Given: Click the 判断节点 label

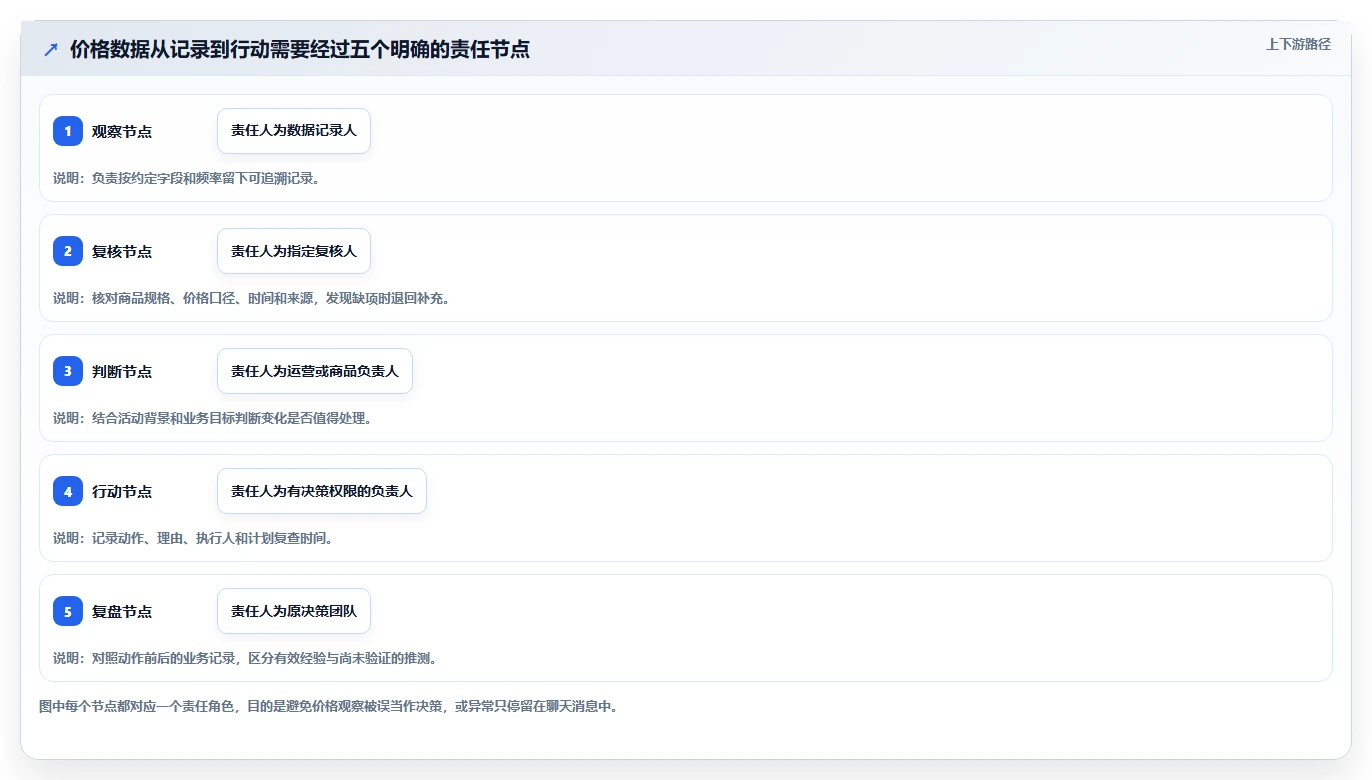Looking at the screenshot, I should [x=122, y=371].
